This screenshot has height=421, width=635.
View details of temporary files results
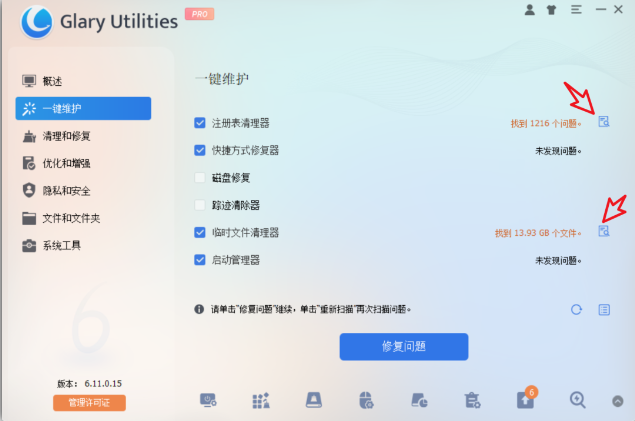click(604, 231)
